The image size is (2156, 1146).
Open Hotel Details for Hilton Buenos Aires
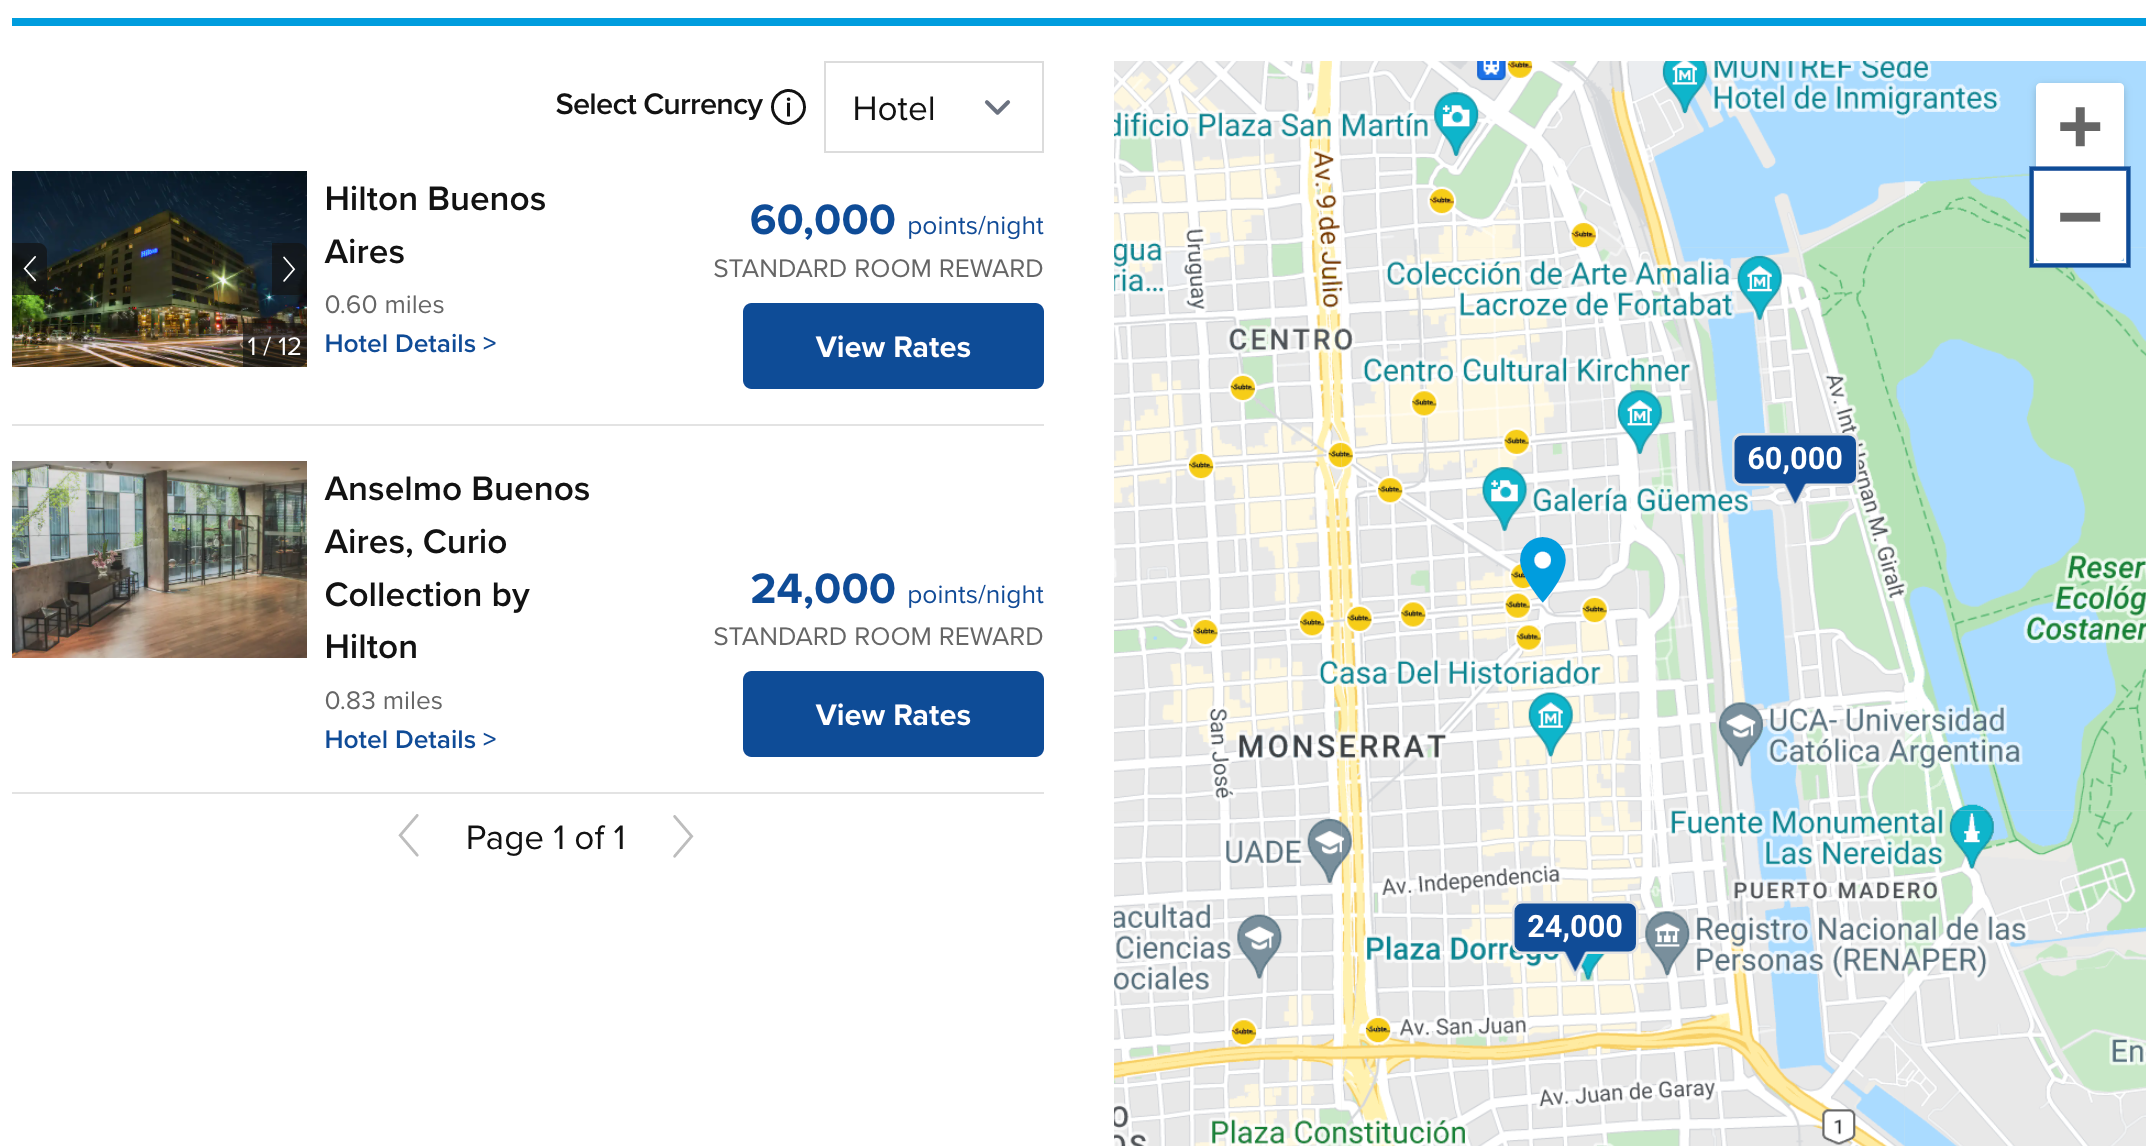[x=410, y=343]
